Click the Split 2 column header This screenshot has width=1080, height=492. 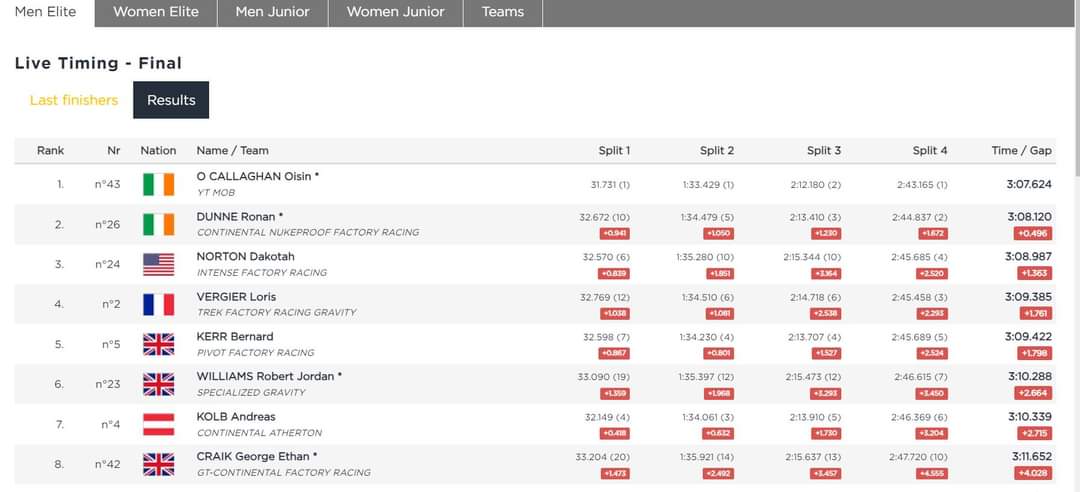[x=717, y=150]
